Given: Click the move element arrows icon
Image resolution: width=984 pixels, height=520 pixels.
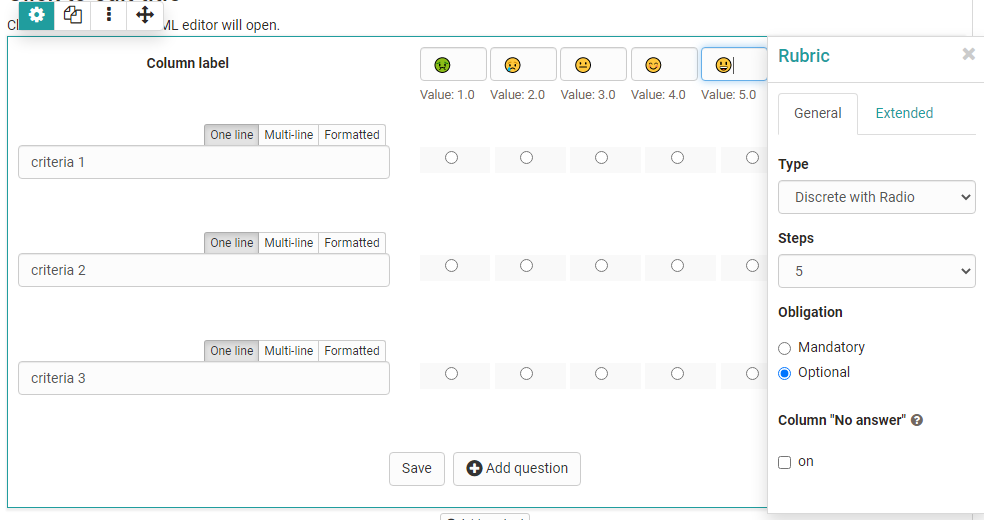Looking at the screenshot, I should pyautogui.click(x=145, y=15).
